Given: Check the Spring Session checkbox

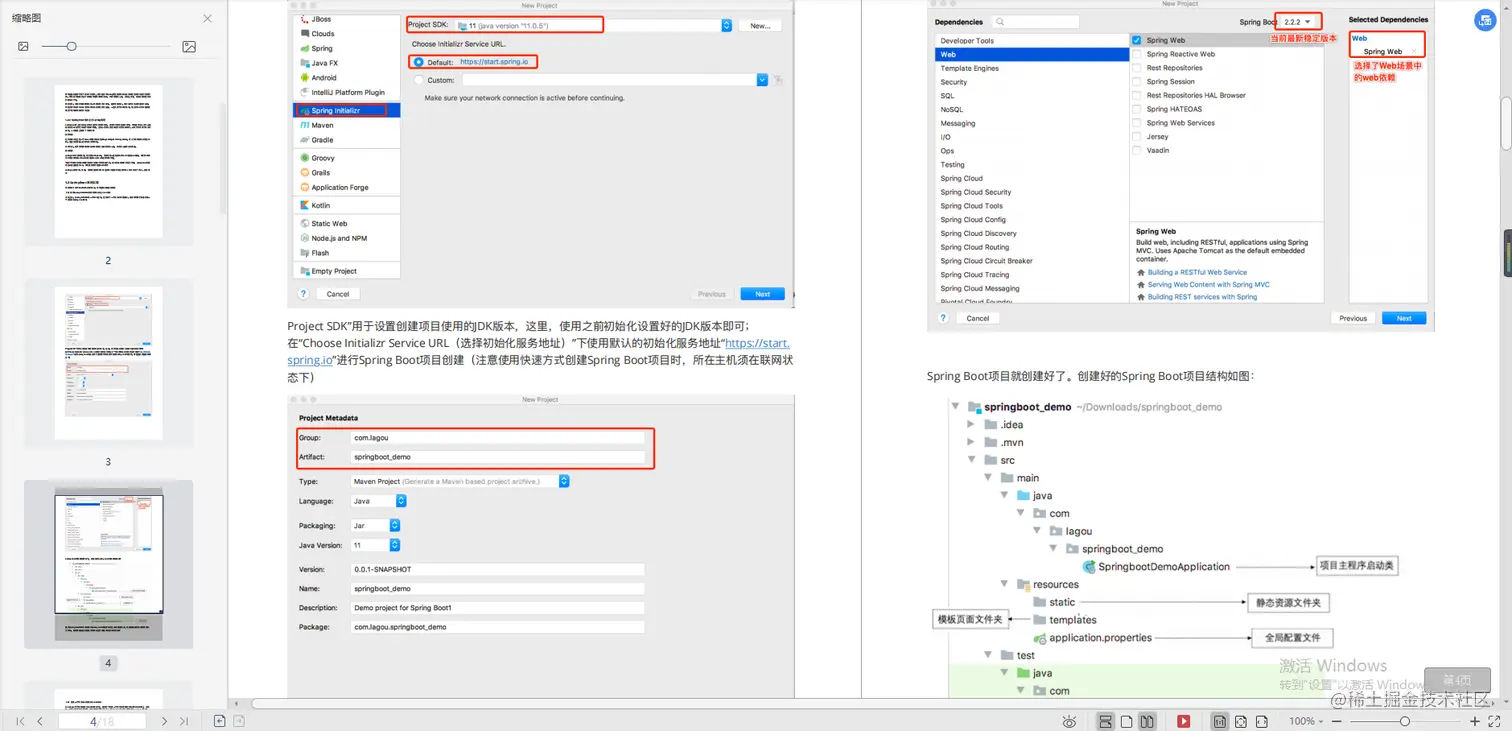Looking at the screenshot, I should click(1137, 82).
